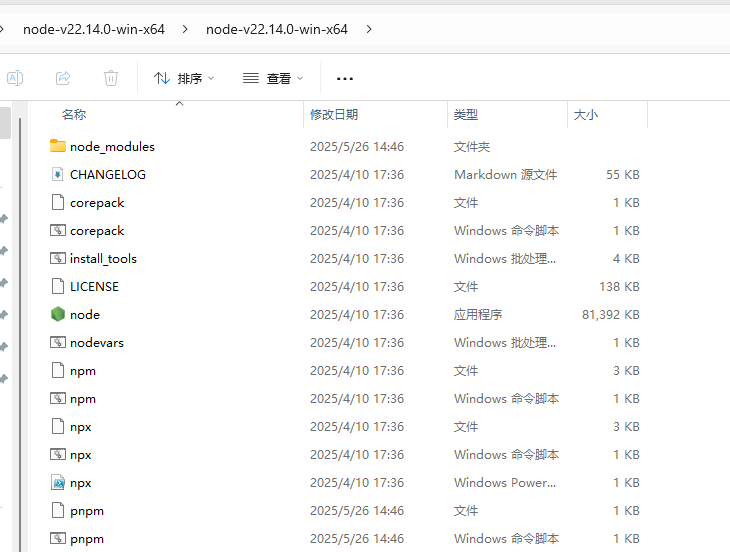Sort by 类型 column header
730x552 pixels.
pos(466,114)
